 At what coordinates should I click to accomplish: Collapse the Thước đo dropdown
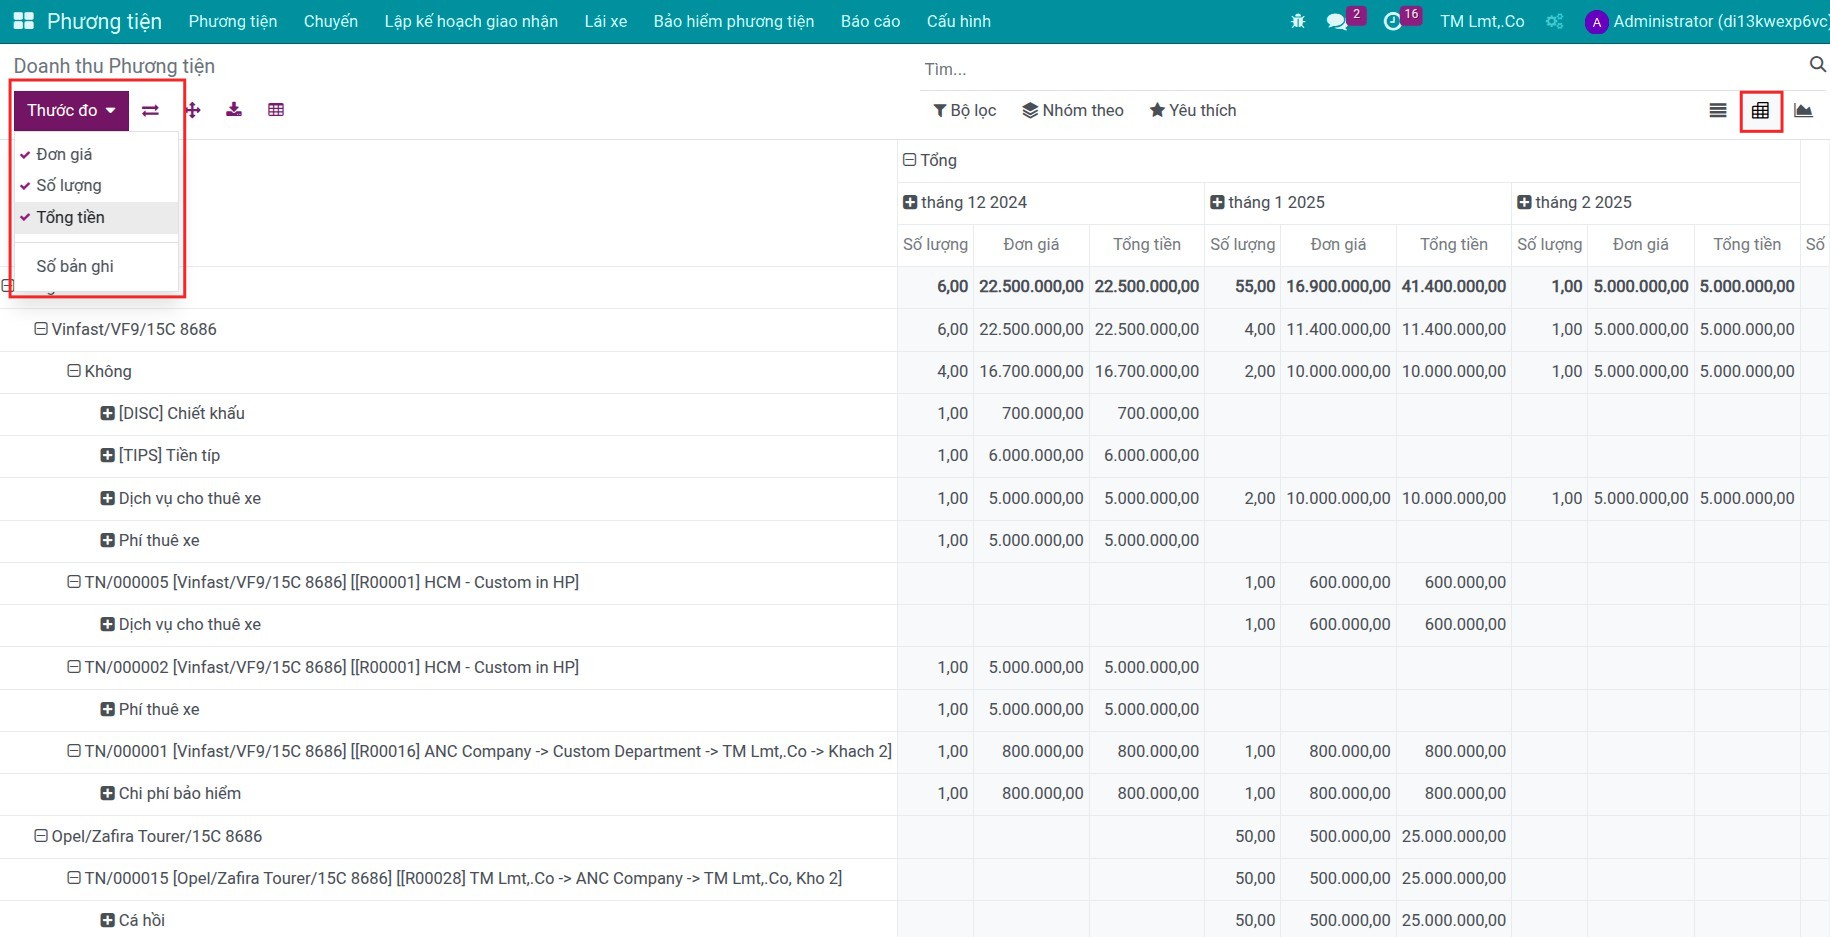point(71,110)
